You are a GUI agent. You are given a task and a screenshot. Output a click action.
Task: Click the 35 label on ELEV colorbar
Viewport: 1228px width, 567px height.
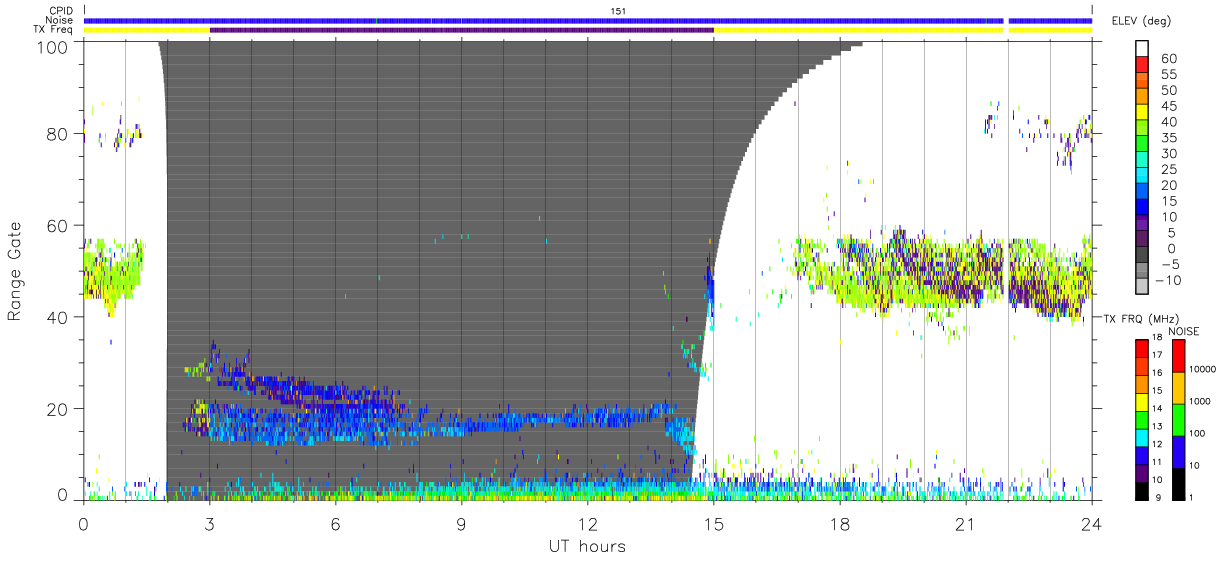click(1168, 138)
